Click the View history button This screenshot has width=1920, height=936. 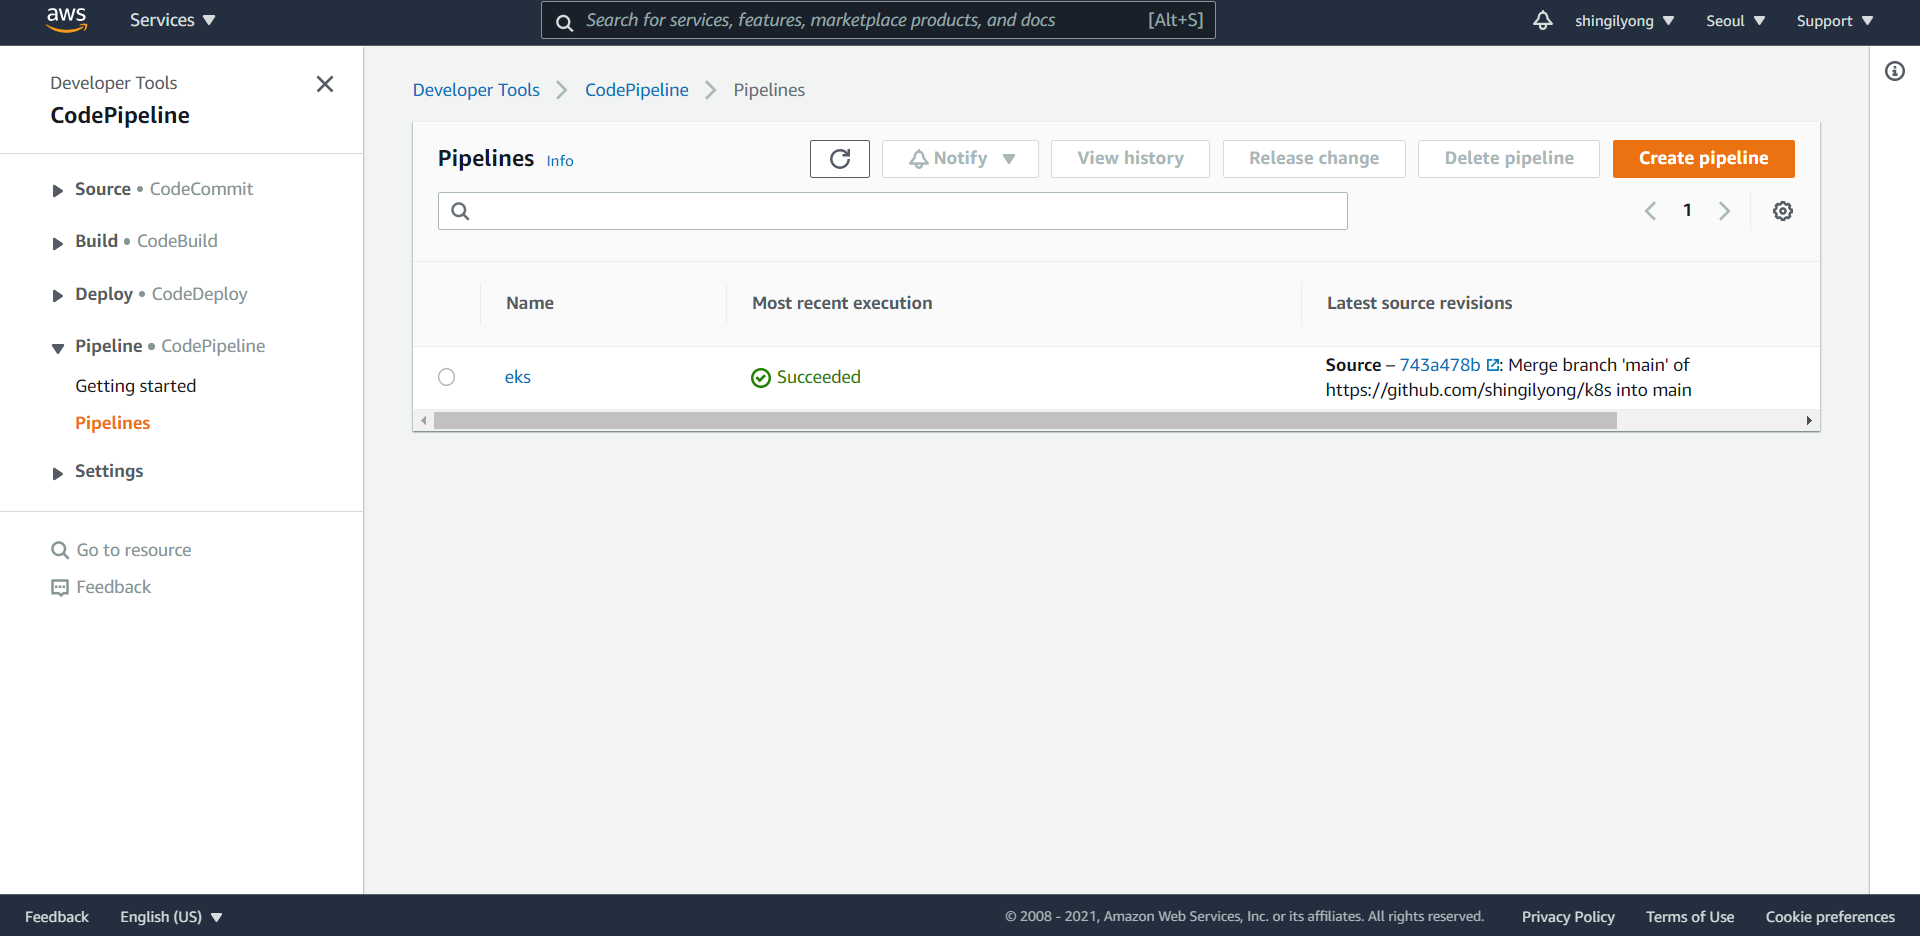click(x=1130, y=159)
